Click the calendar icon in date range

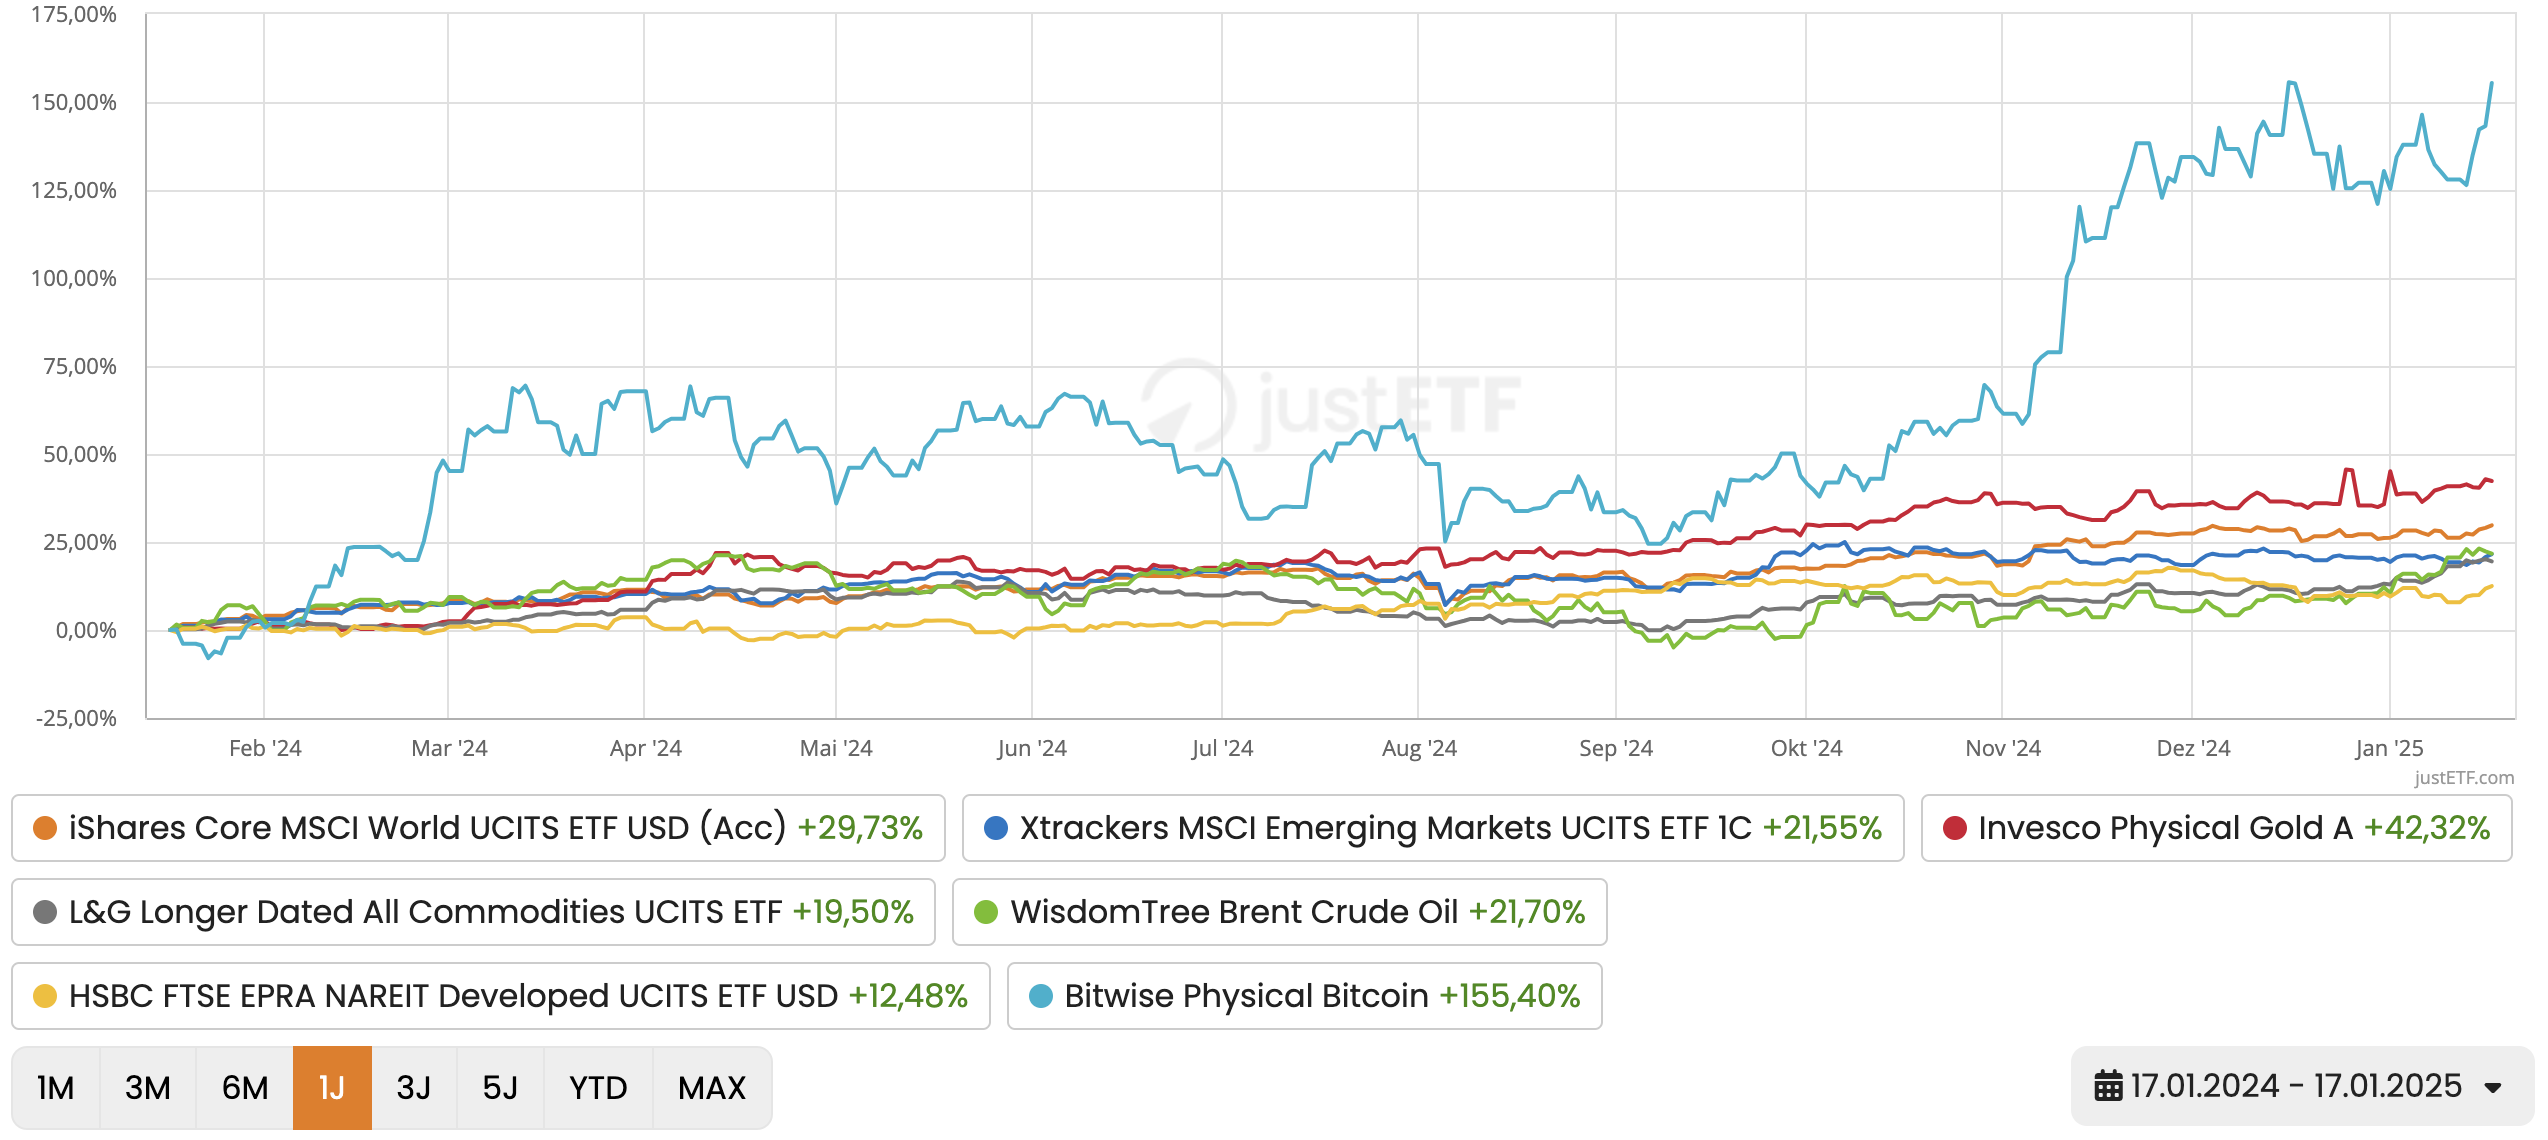pyautogui.click(x=2108, y=1086)
